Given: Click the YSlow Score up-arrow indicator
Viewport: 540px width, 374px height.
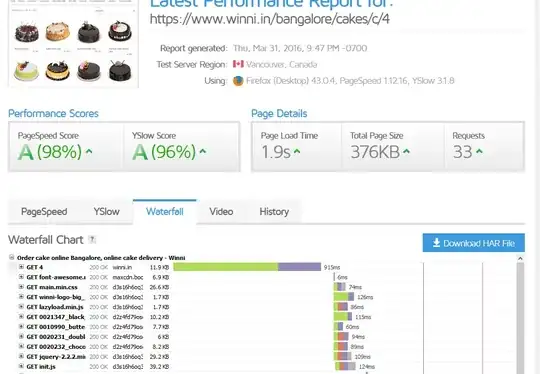Looking at the screenshot, I should click(203, 151).
